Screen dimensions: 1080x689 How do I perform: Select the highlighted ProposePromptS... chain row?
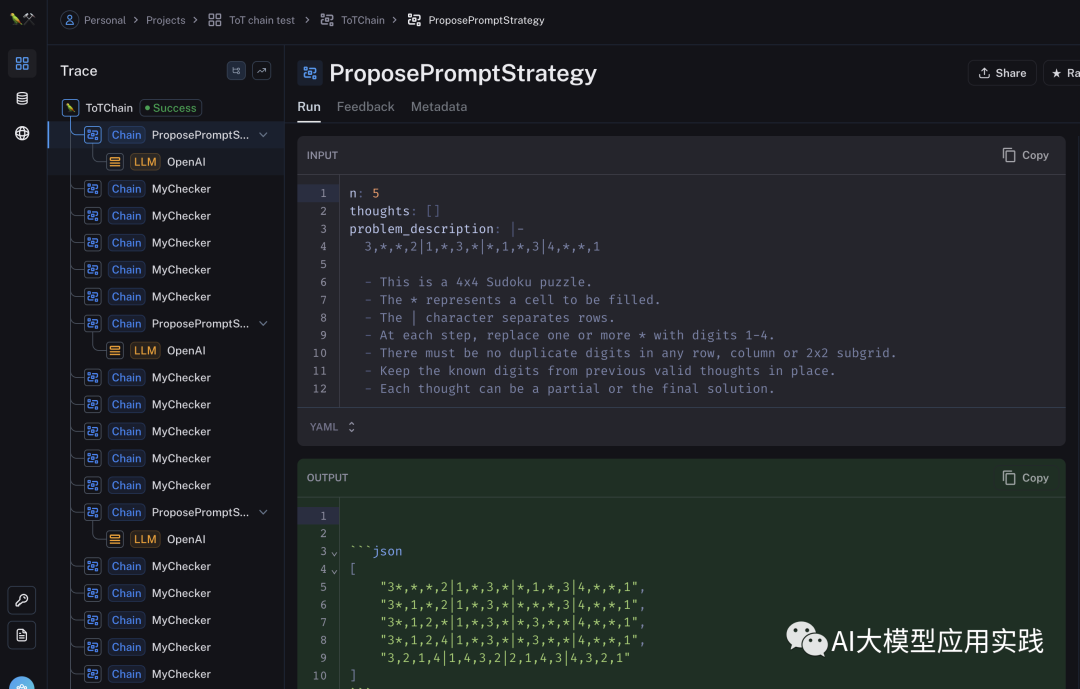[166, 135]
